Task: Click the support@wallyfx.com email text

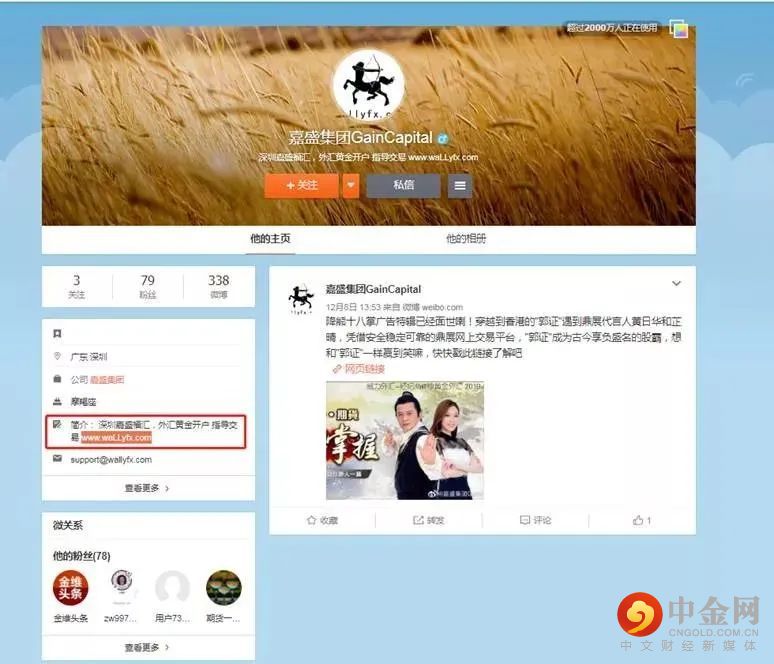Action: click(111, 460)
